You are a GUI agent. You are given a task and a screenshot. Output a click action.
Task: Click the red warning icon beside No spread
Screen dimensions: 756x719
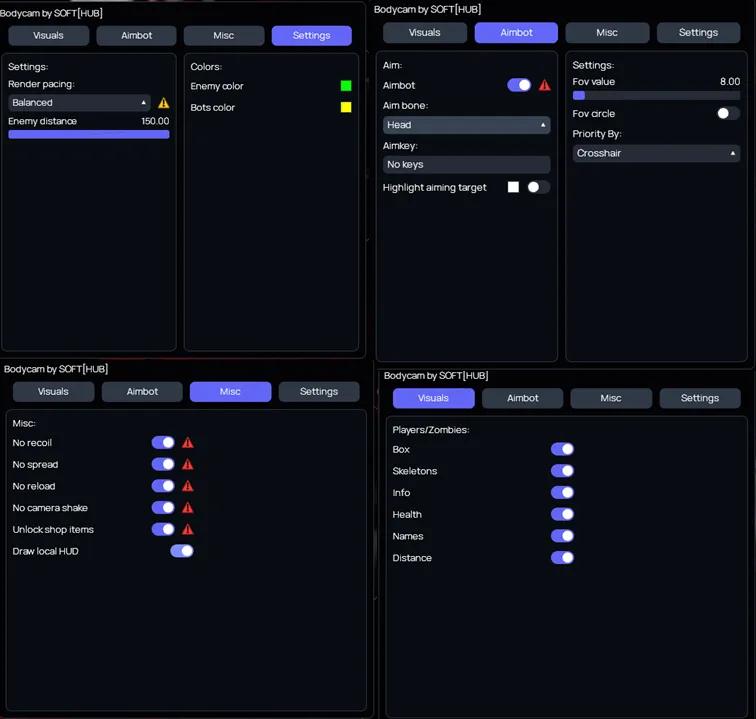(188, 464)
